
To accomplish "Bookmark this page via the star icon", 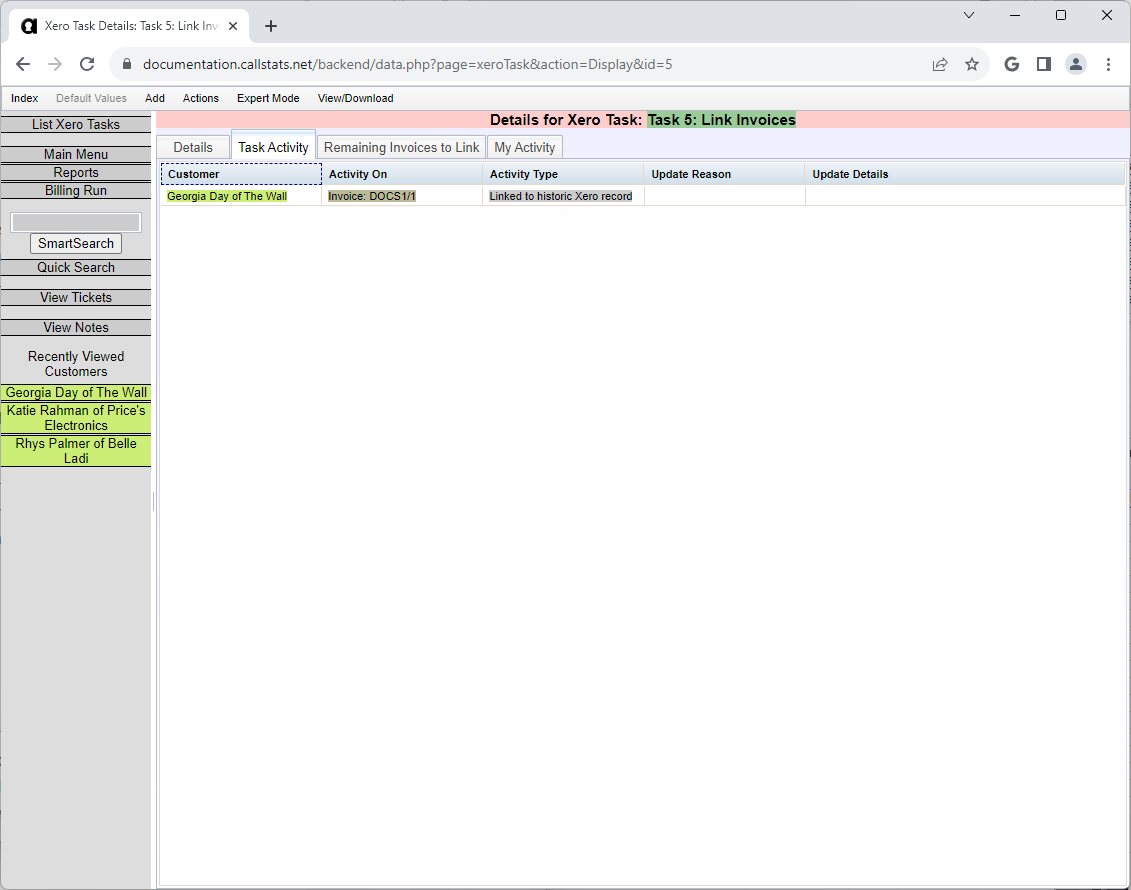I will point(972,63).
